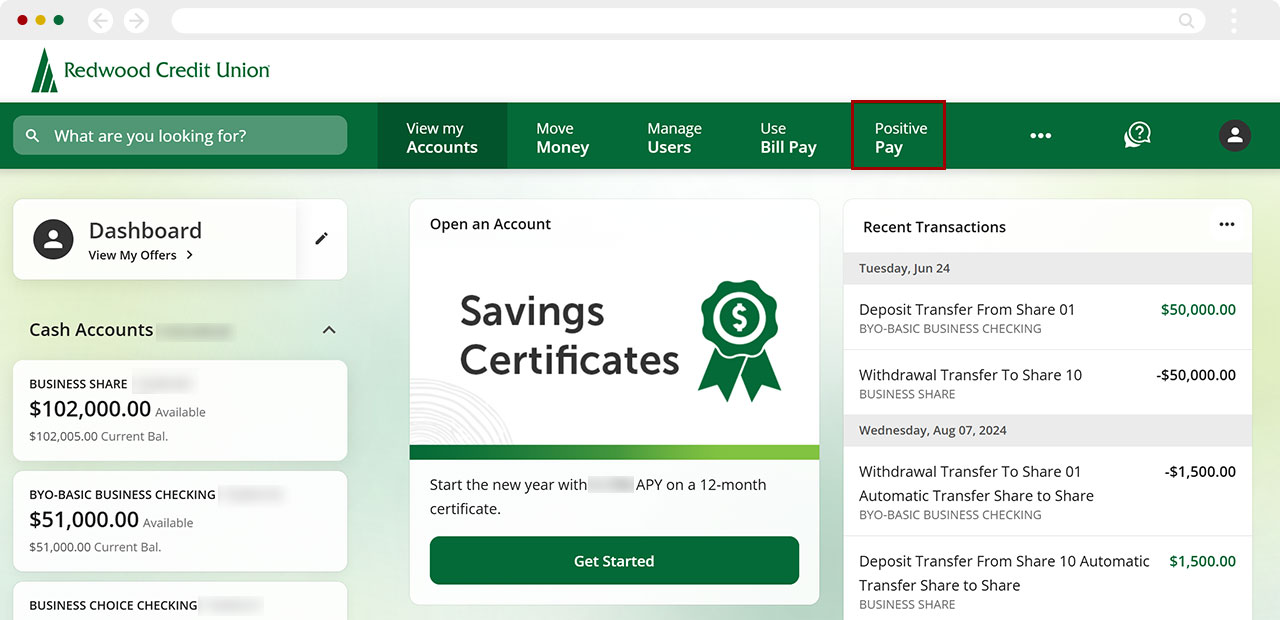Click the Wednesday, Aug 07, 2024 date header
The image size is (1280, 620).
[x=1047, y=431]
